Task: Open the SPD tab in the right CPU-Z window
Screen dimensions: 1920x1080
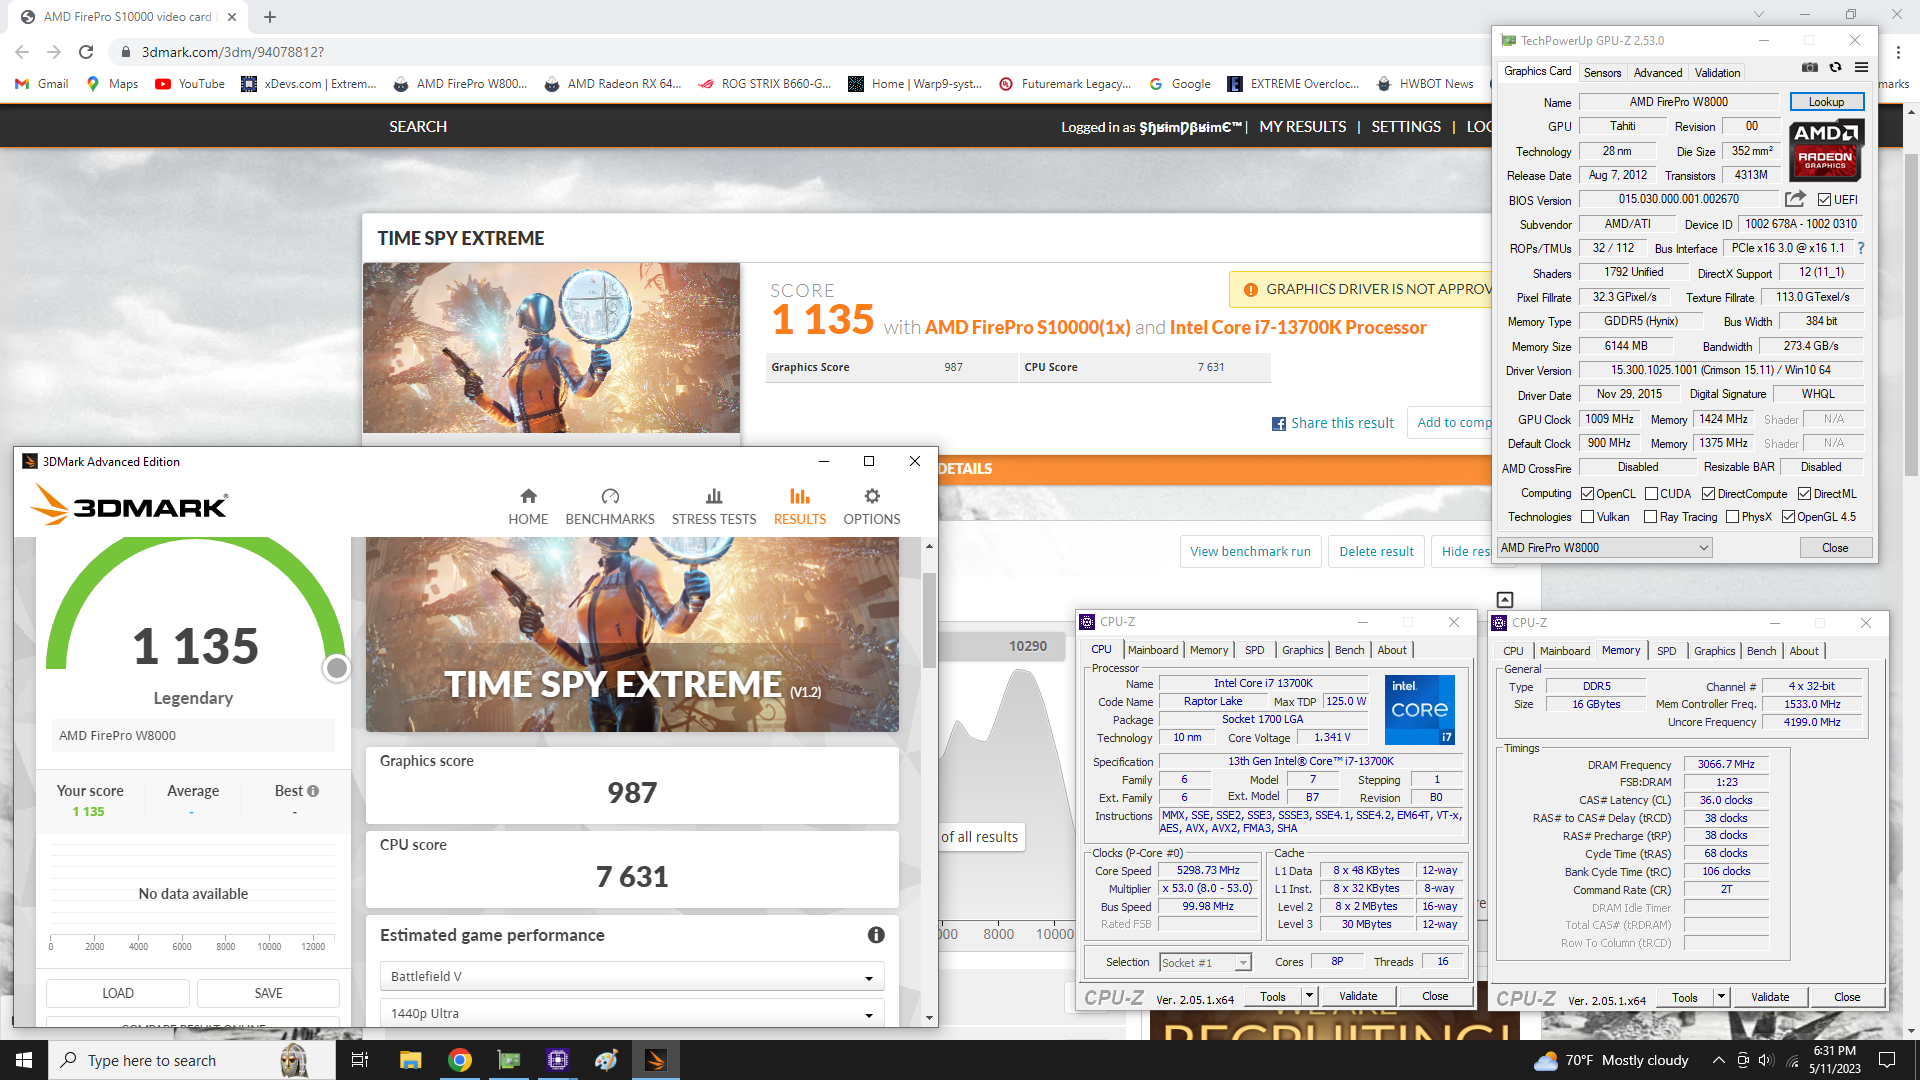Action: pyautogui.click(x=1666, y=651)
